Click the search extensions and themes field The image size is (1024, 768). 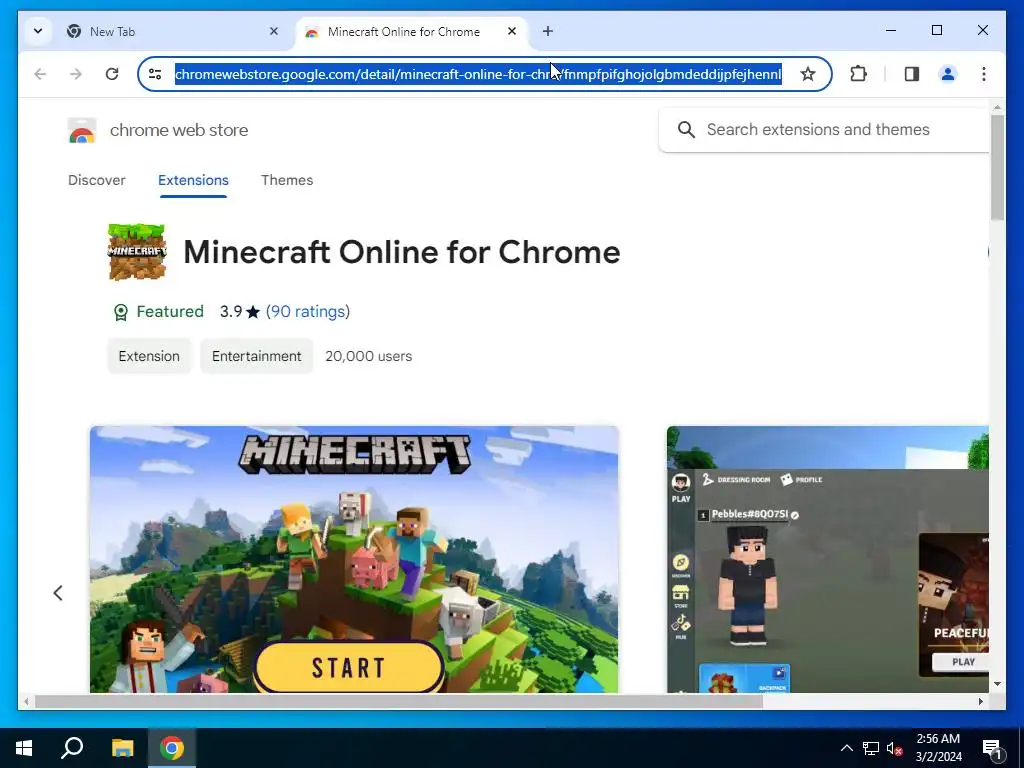(x=824, y=129)
